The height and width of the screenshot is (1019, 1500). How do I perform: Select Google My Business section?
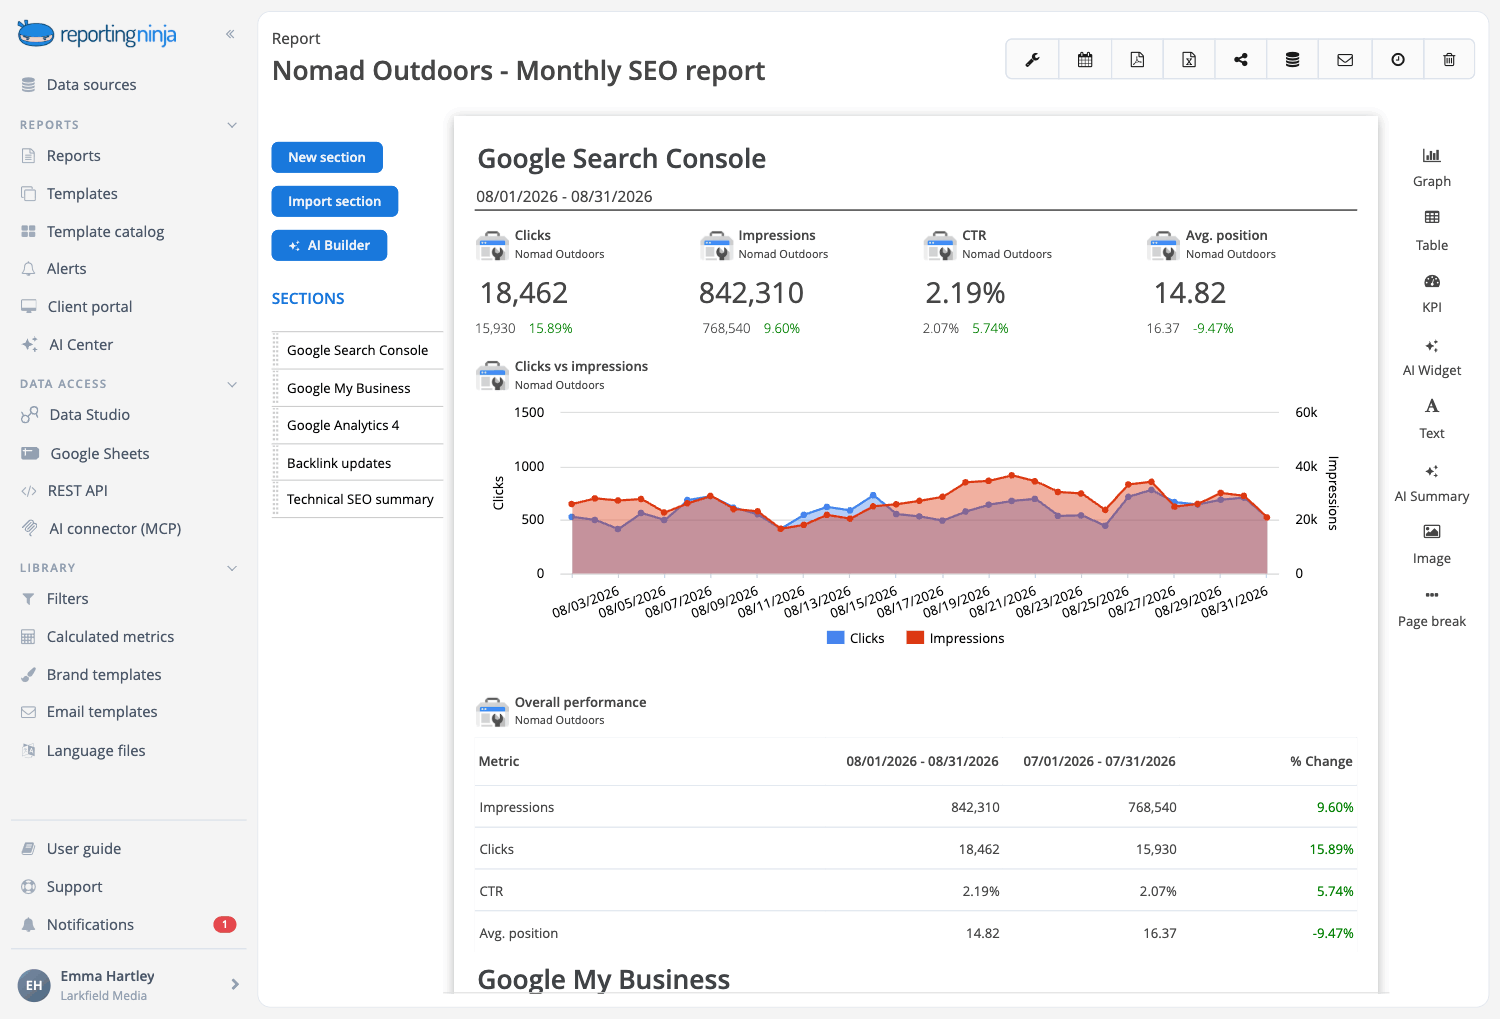click(x=358, y=388)
